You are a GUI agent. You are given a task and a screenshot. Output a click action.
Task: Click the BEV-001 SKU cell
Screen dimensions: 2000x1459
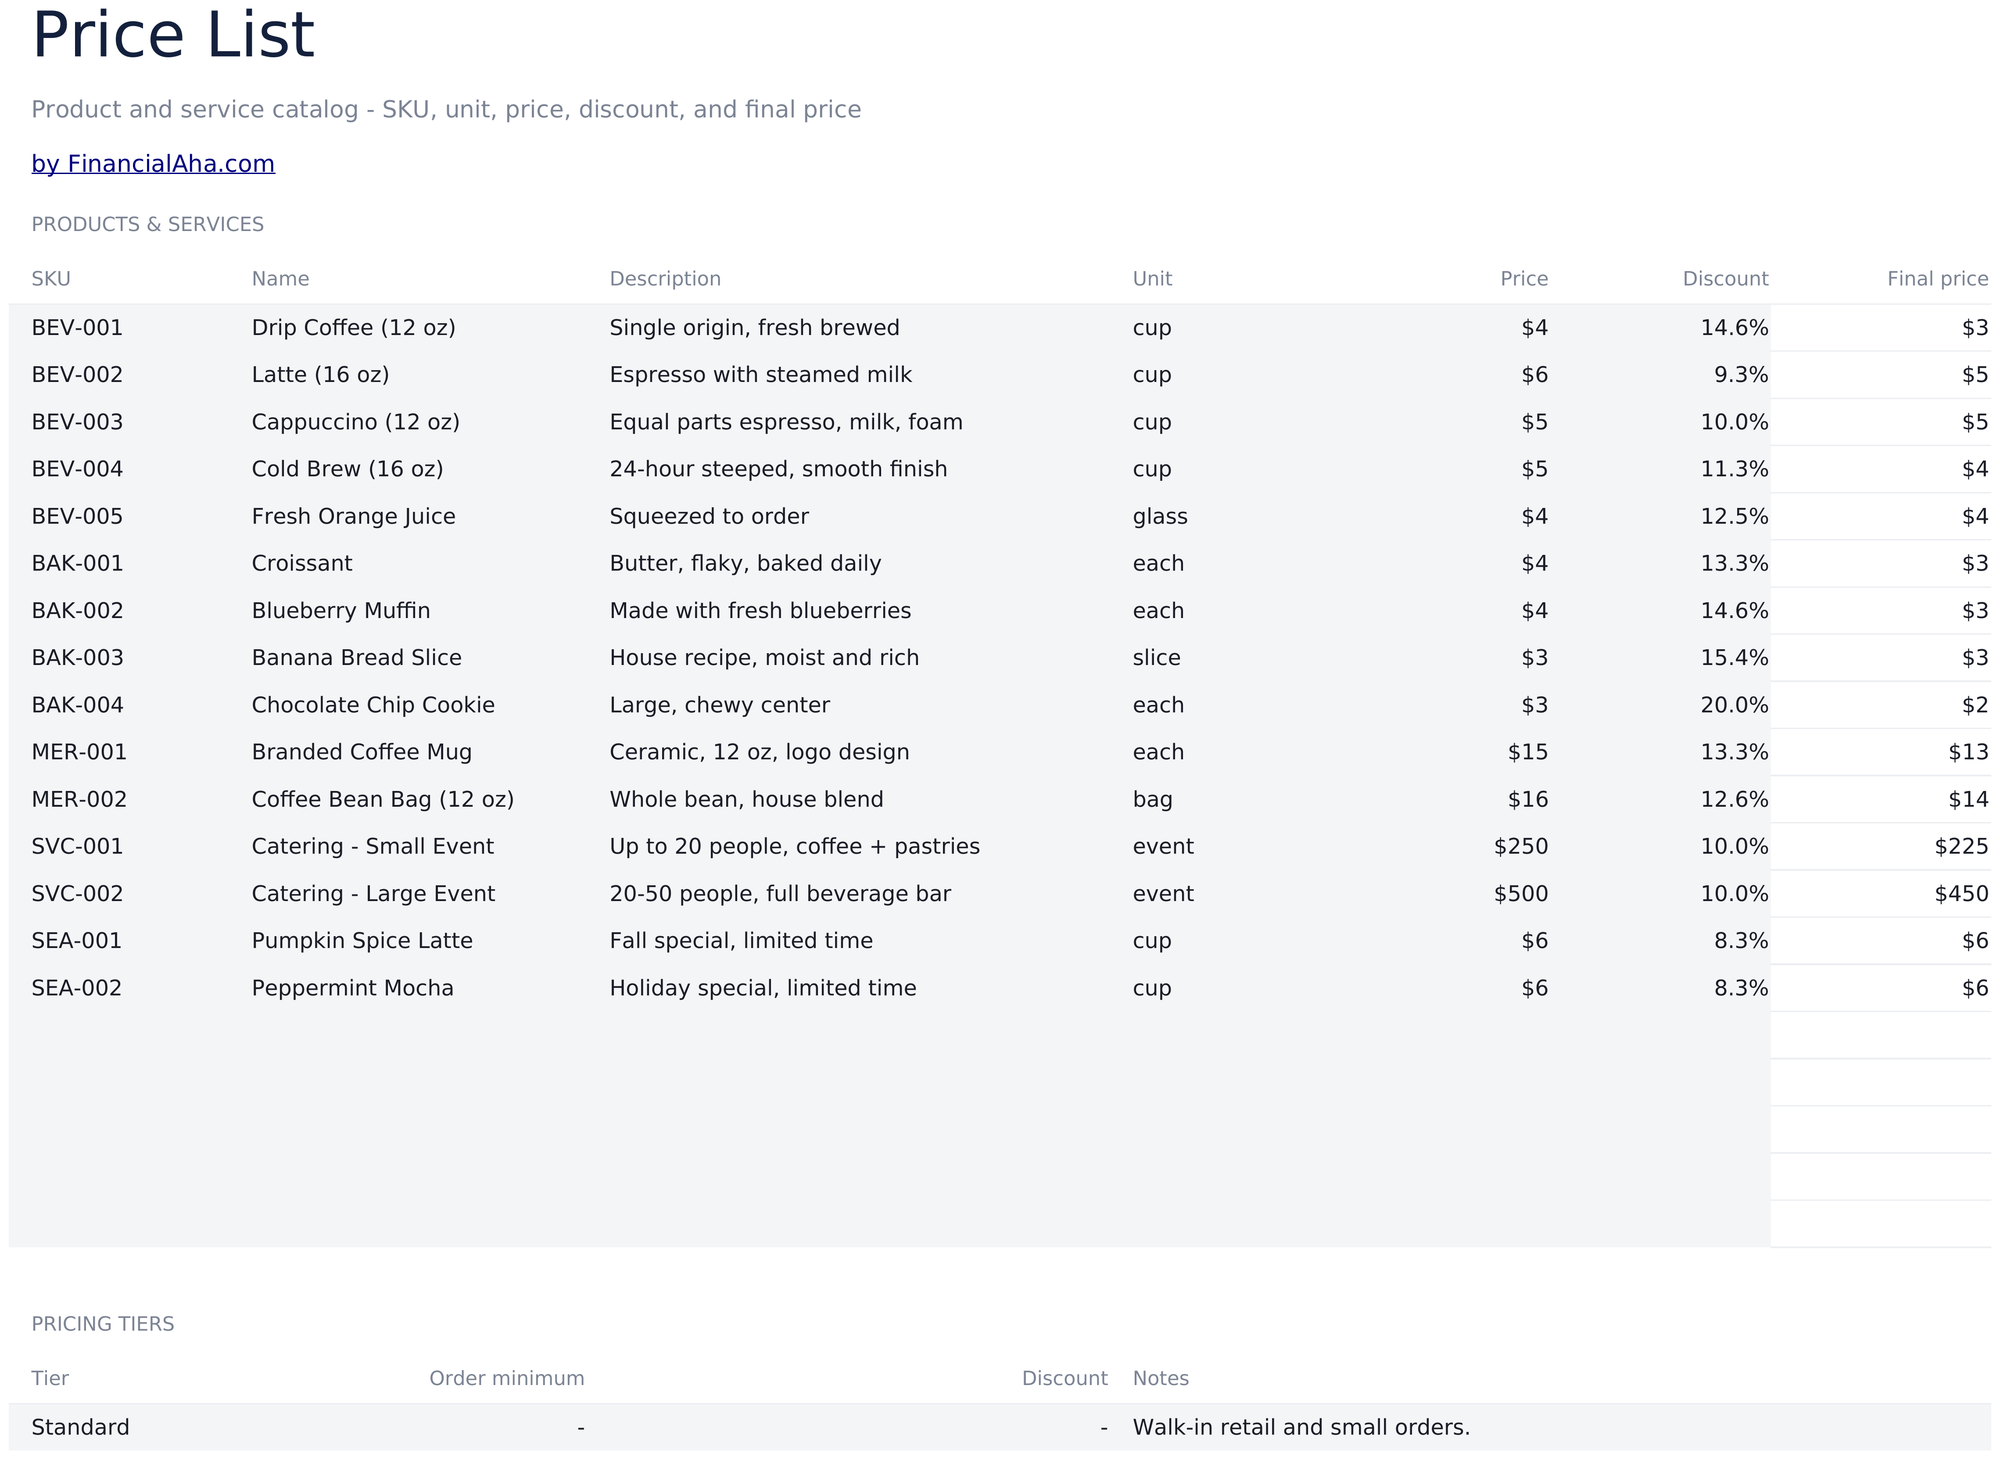77,328
